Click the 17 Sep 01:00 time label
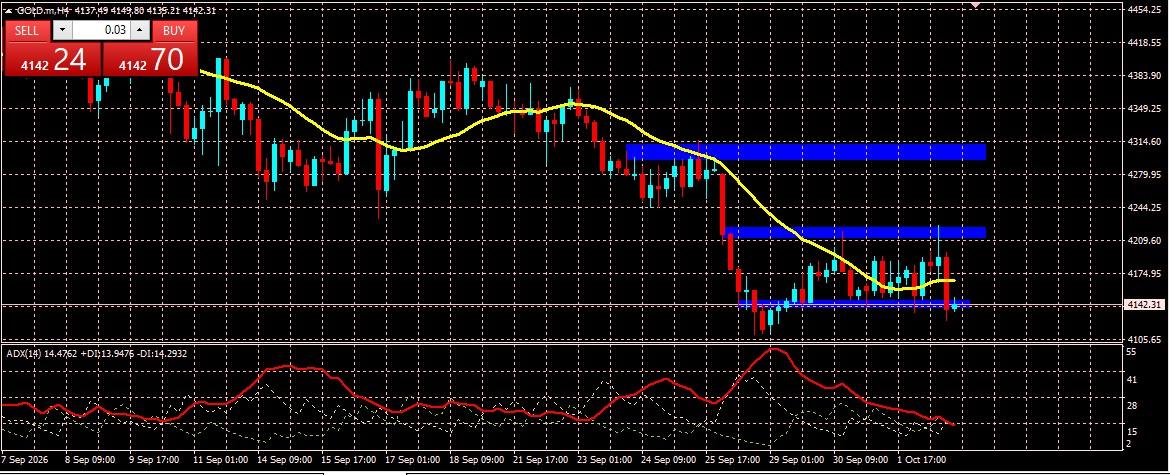 tap(413, 460)
